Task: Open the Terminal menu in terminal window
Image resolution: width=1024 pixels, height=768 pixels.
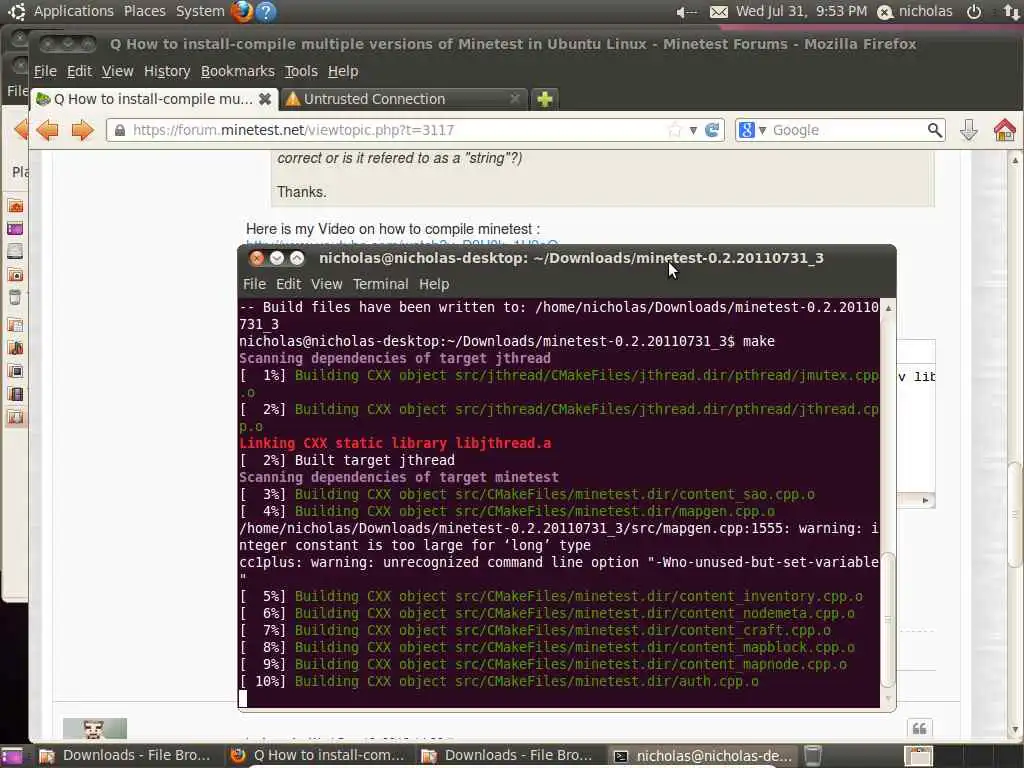Action: pyautogui.click(x=380, y=284)
